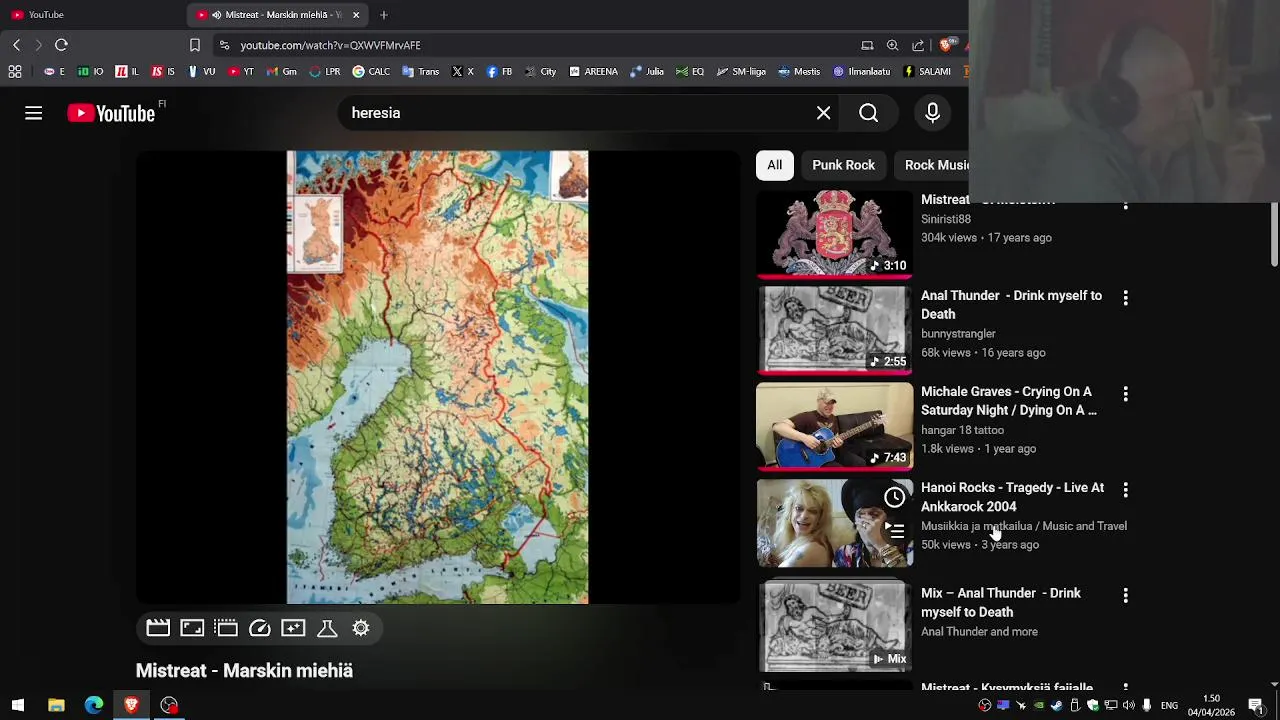Click the dotted-frame window icon below the video

point(226,628)
